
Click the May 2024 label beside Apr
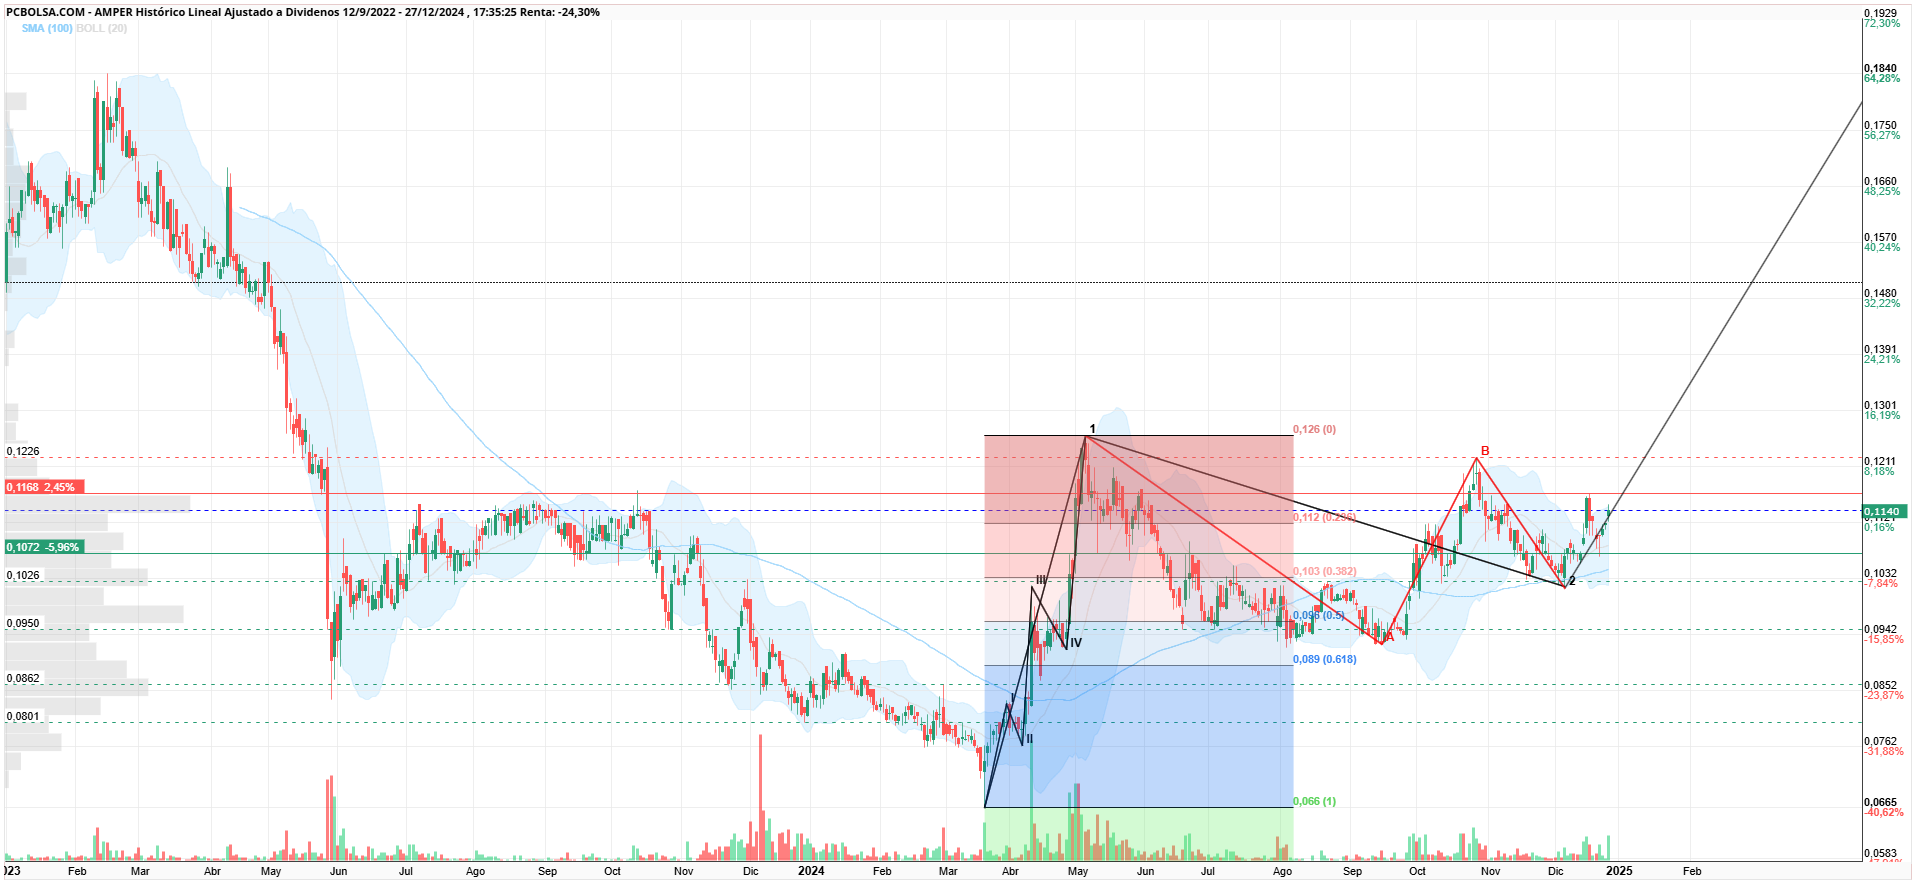pos(1078,871)
